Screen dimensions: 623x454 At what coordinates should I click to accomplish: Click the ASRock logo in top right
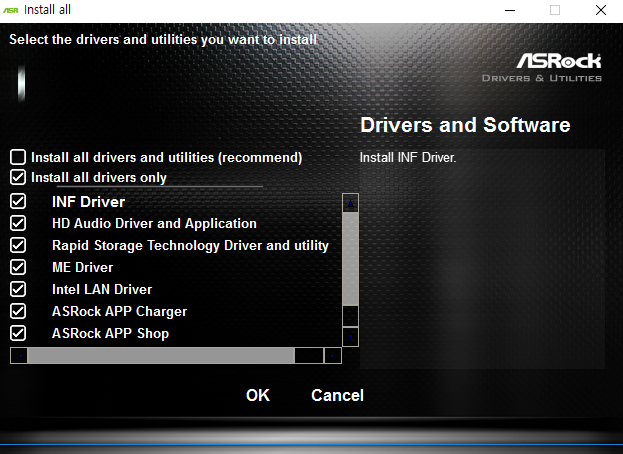point(558,62)
